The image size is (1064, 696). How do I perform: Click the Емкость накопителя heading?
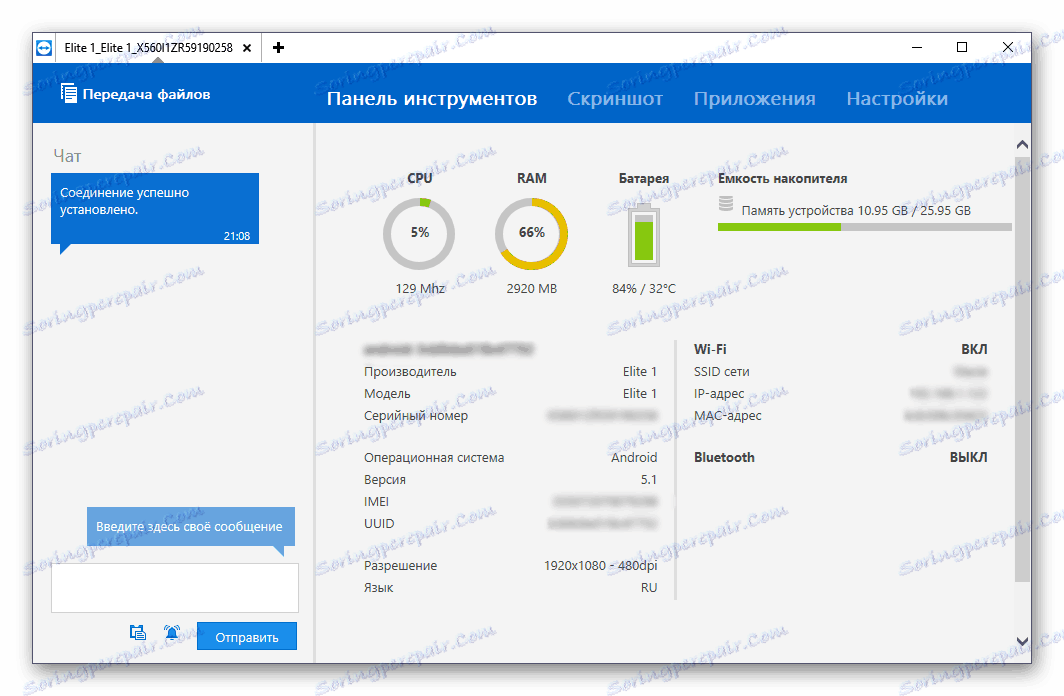tap(782, 178)
